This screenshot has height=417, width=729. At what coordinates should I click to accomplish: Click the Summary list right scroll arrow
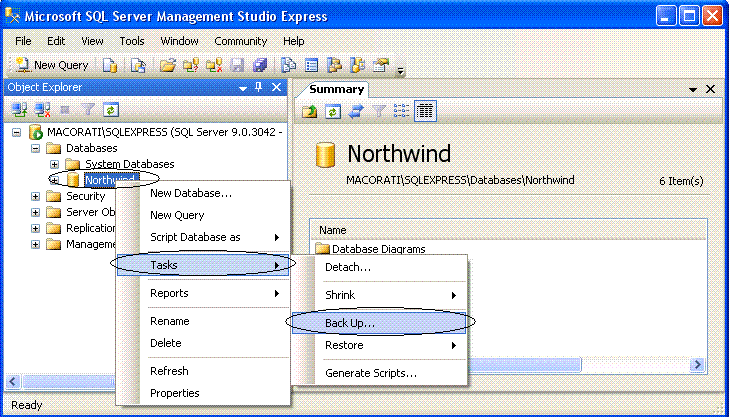(697, 365)
